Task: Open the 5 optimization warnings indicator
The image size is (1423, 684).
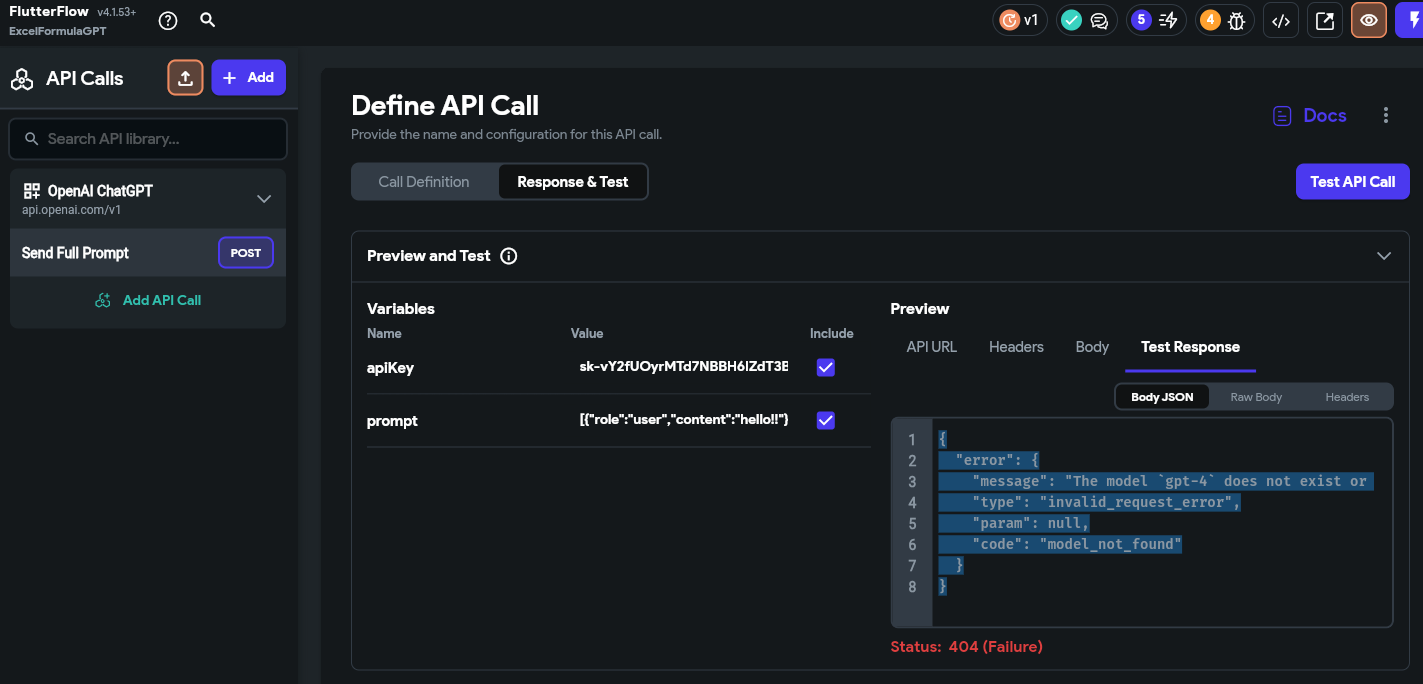Action: (x=1154, y=20)
